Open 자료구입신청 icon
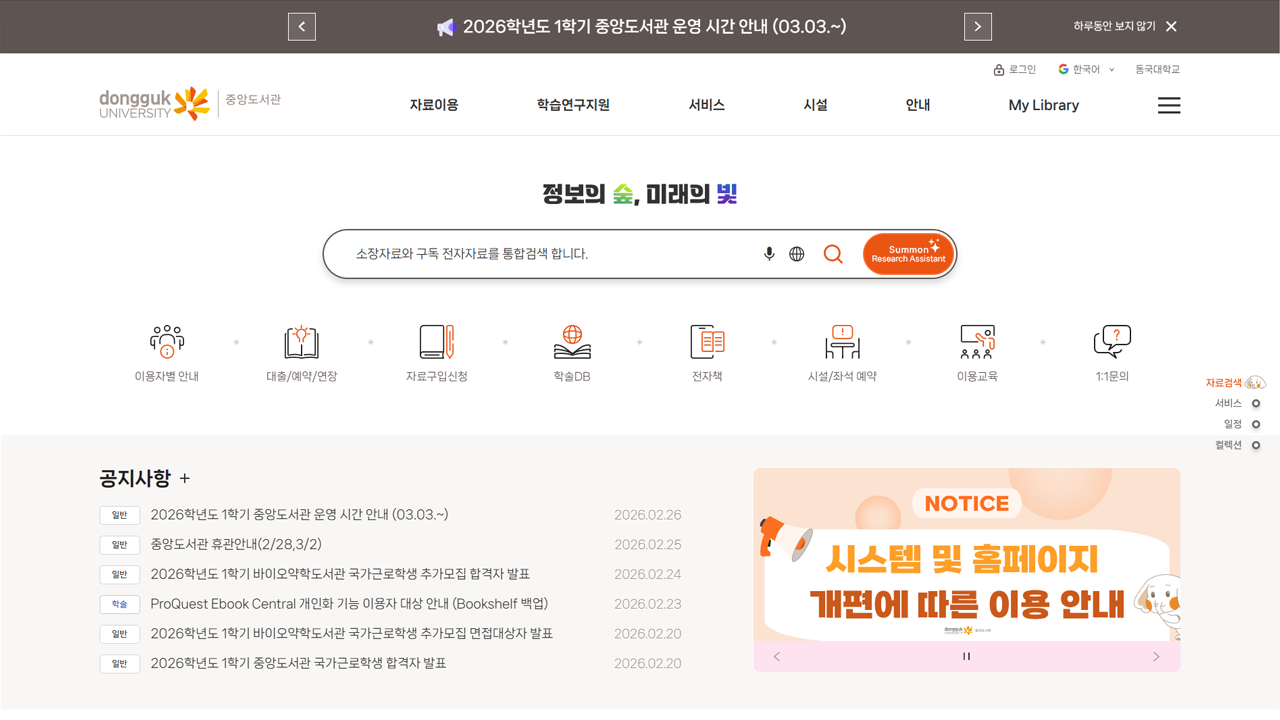Image resolution: width=1280 pixels, height=720 pixels. [436, 354]
